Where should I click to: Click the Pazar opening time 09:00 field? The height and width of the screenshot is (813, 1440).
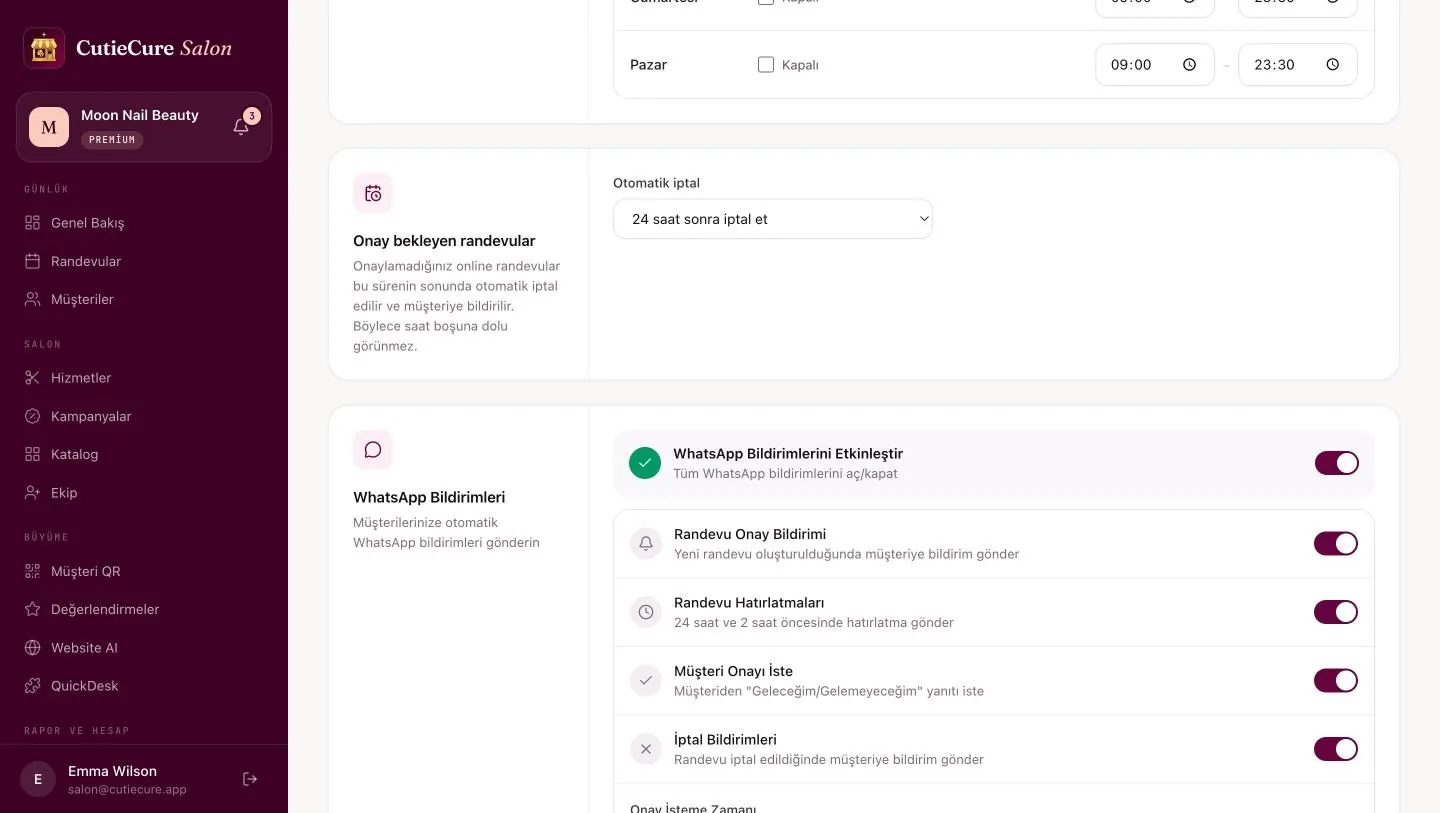(1155, 65)
